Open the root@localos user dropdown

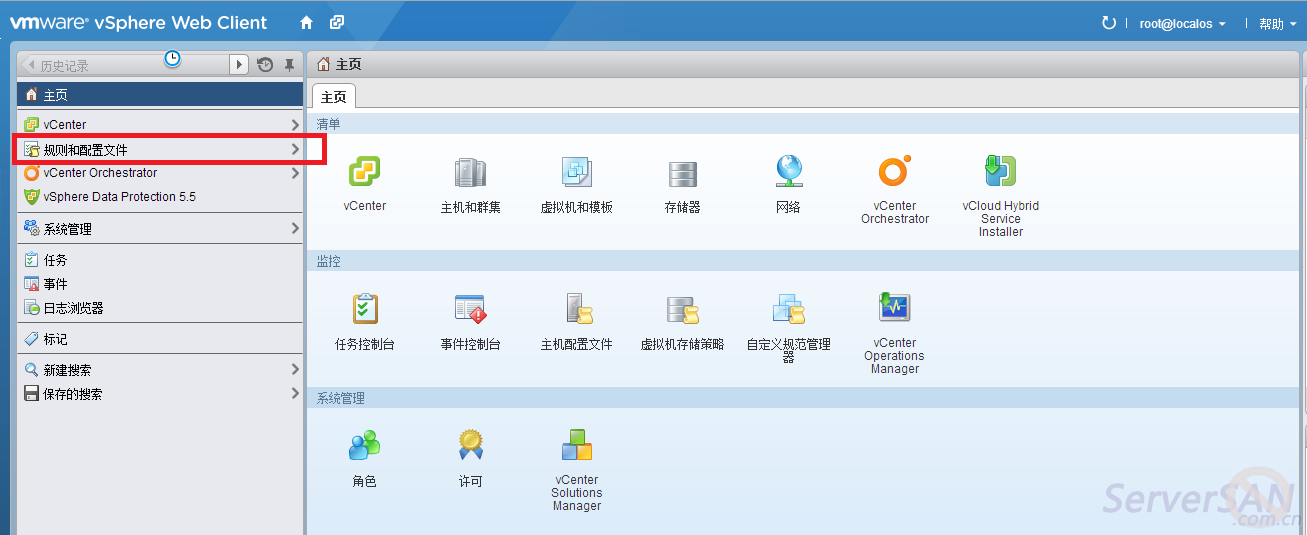coord(1182,24)
